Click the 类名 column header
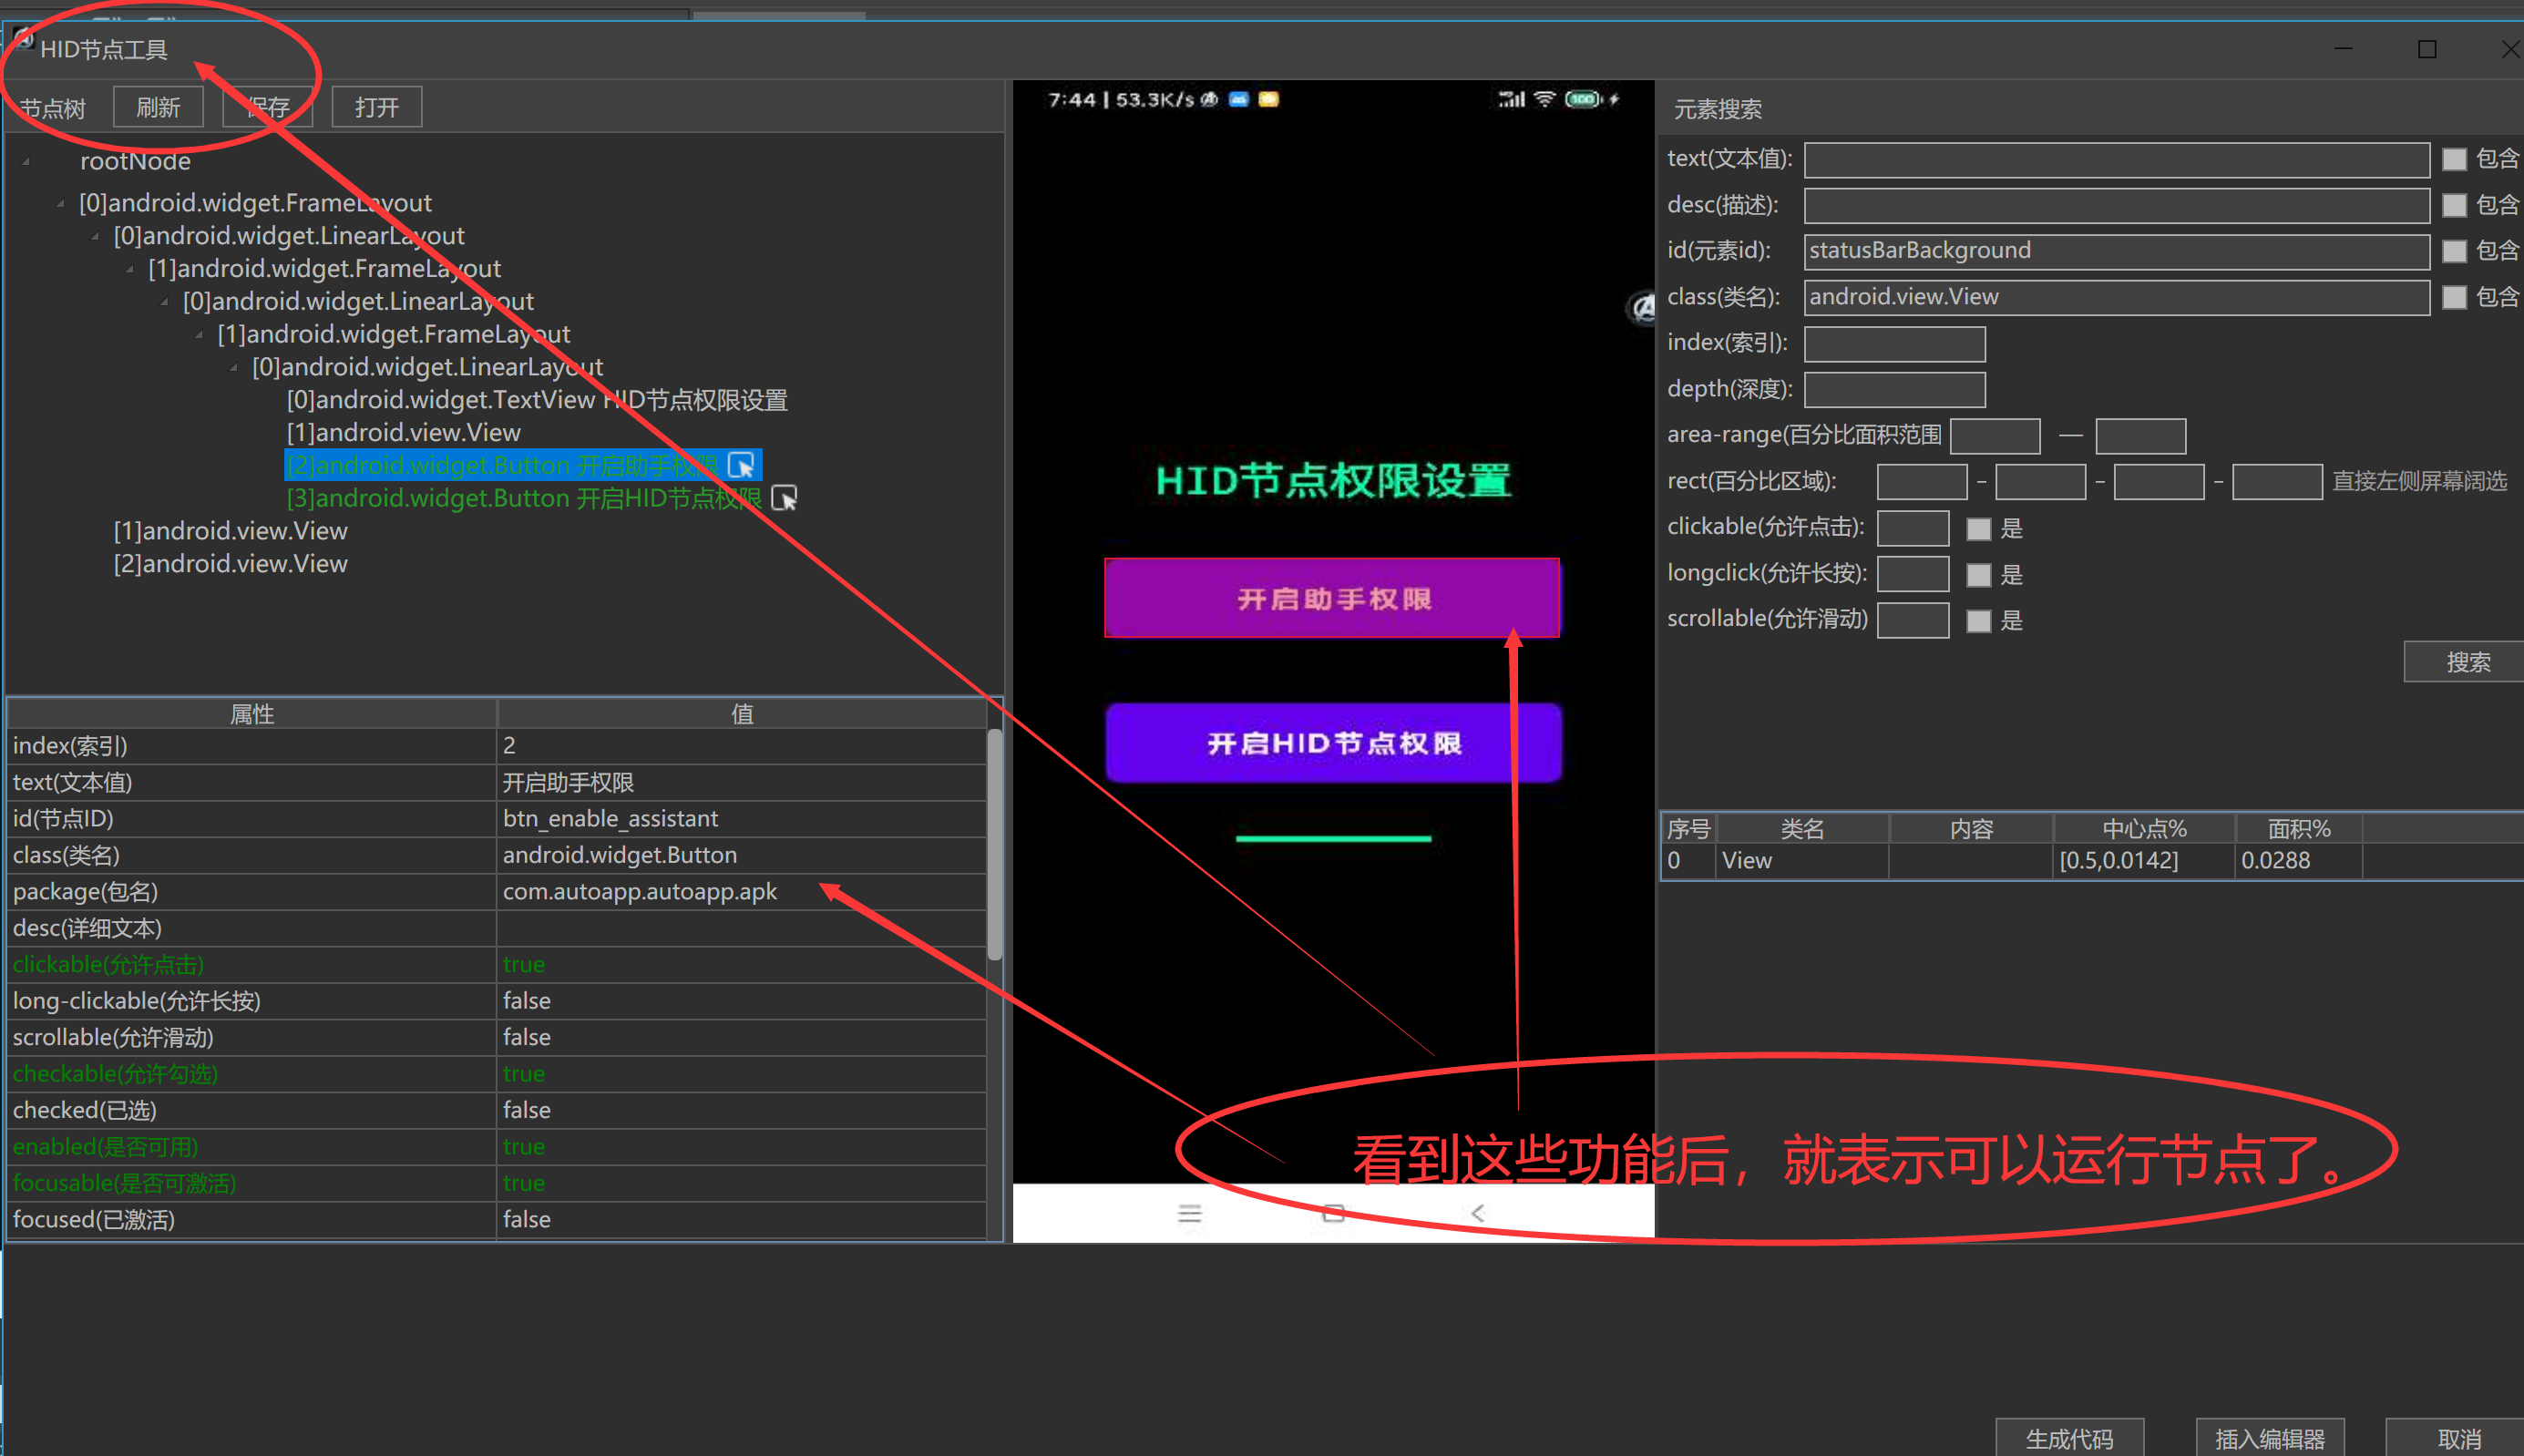 (1802, 829)
